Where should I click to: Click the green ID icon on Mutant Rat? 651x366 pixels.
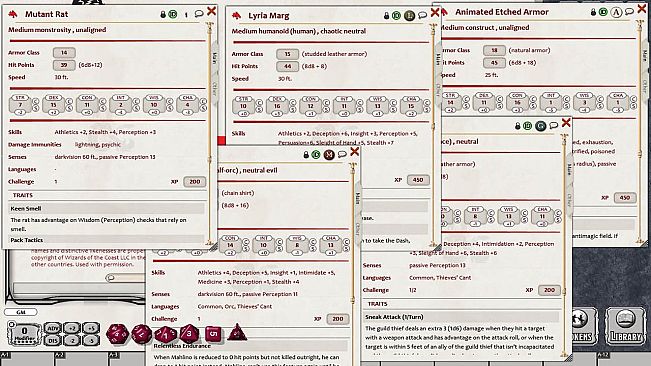(173, 15)
